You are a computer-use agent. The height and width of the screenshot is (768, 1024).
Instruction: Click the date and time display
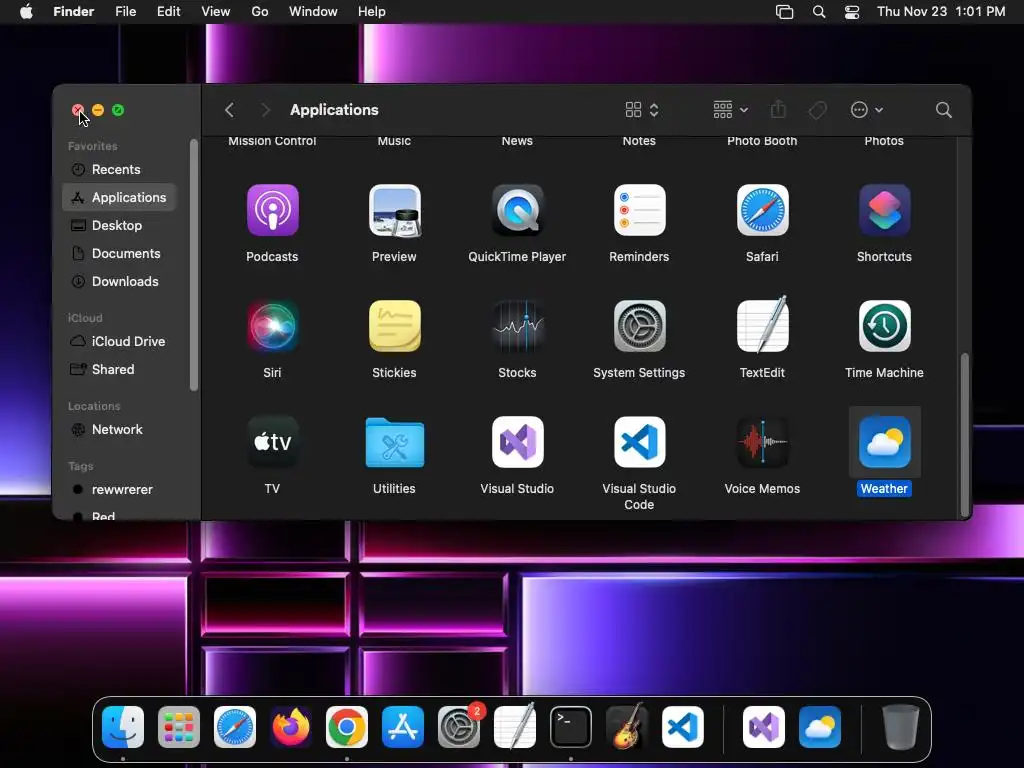941,11
